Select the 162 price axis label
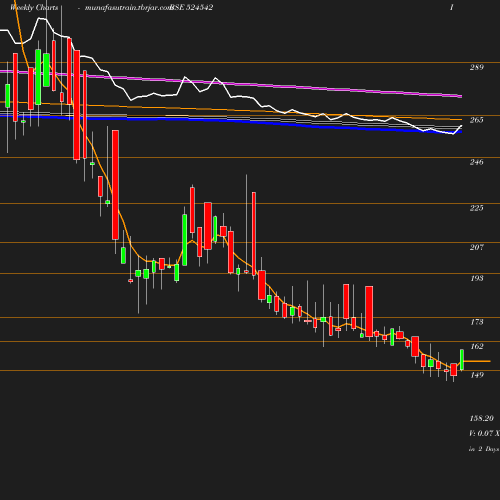Viewport: 500px width, 500px height. 477,347
